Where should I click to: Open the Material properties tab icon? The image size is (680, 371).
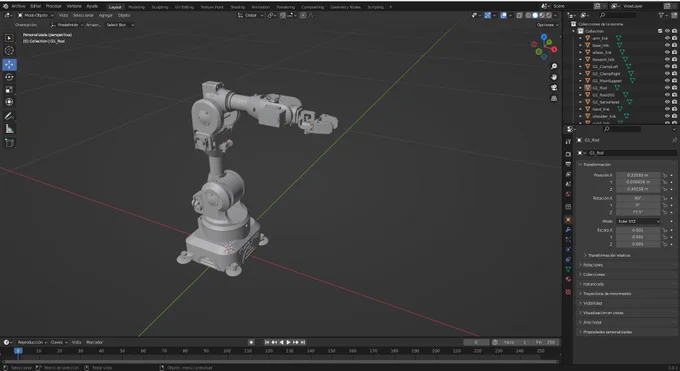(x=568, y=279)
